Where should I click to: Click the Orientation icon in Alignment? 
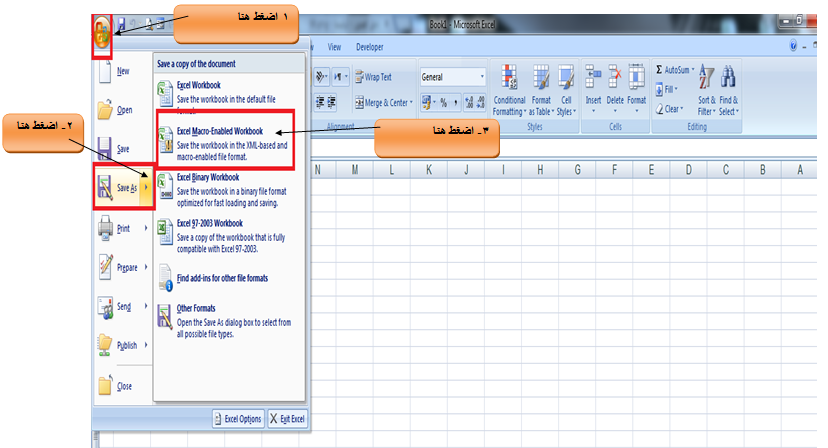pyautogui.click(x=321, y=77)
